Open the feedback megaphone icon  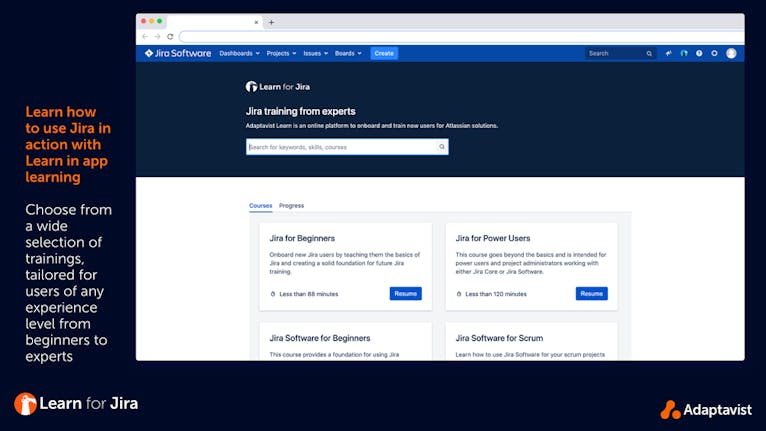(668, 53)
